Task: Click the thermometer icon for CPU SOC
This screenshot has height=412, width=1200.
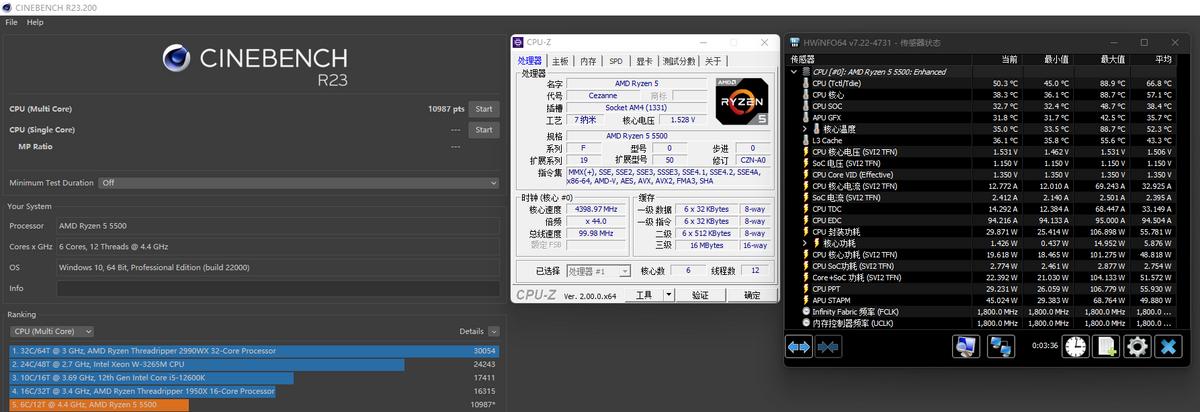Action: pyautogui.click(x=806, y=106)
